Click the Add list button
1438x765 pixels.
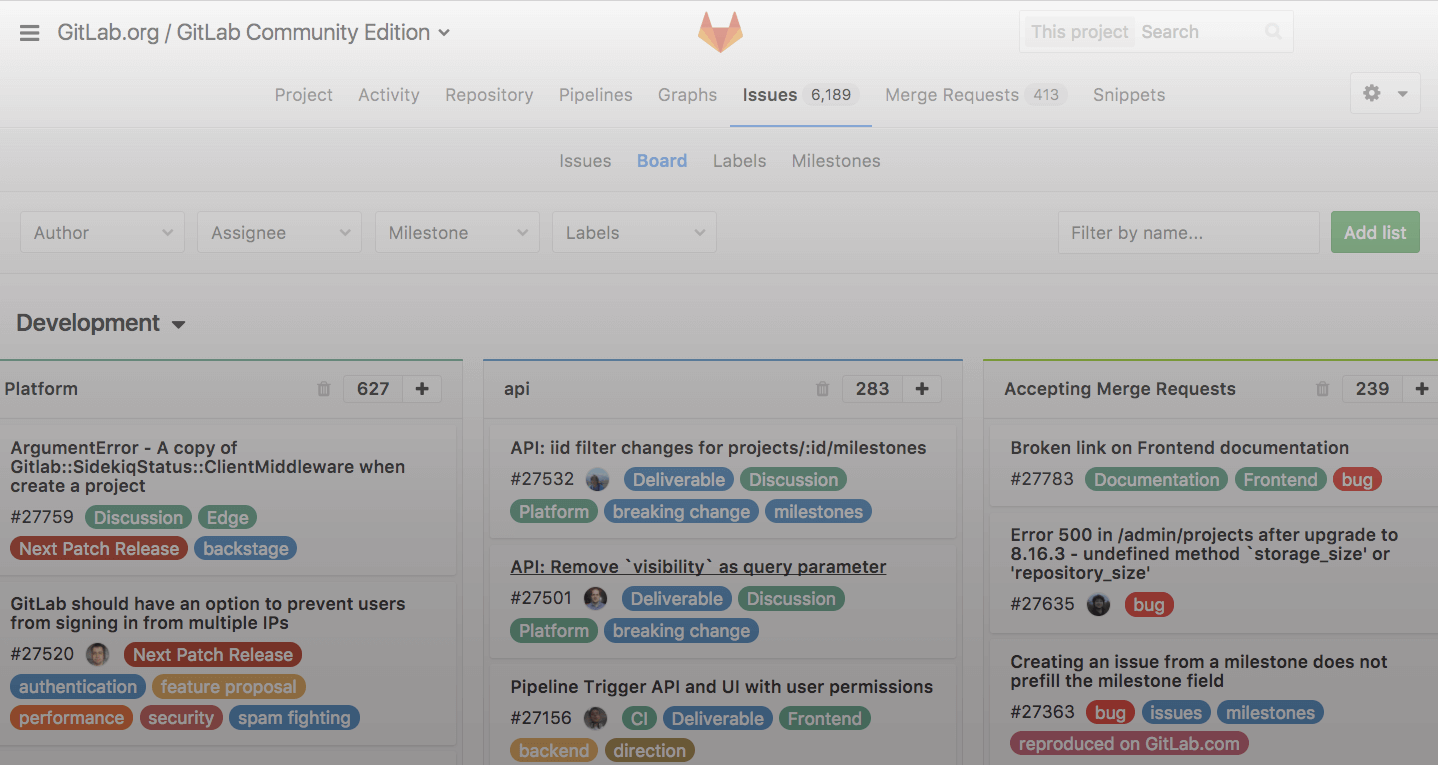(x=1374, y=232)
